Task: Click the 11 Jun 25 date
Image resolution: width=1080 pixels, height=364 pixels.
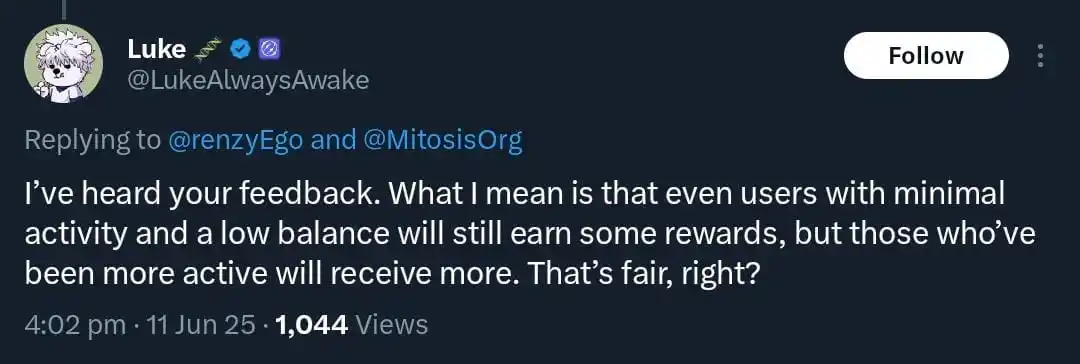Action: (200, 324)
